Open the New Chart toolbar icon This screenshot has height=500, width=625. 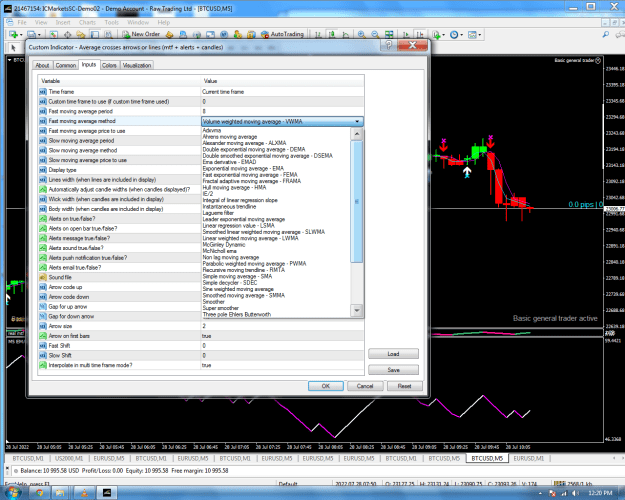point(13,35)
